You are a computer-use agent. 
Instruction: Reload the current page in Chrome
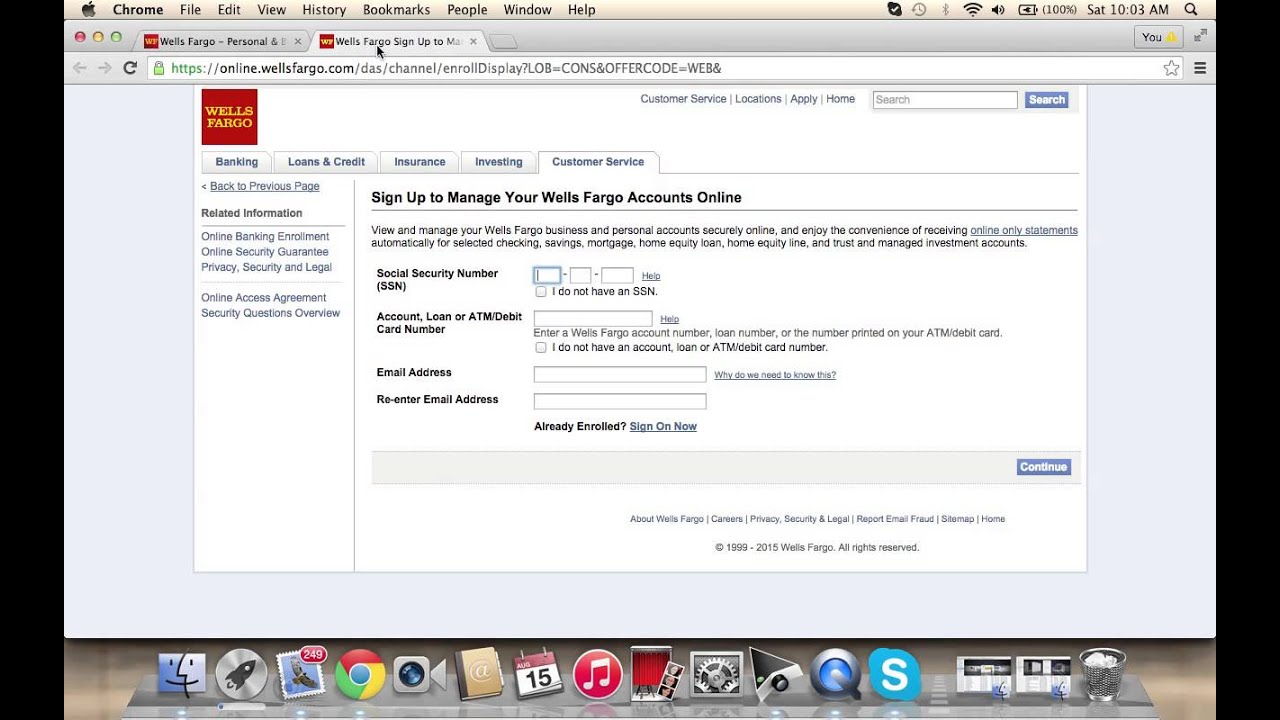pos(130,68)
